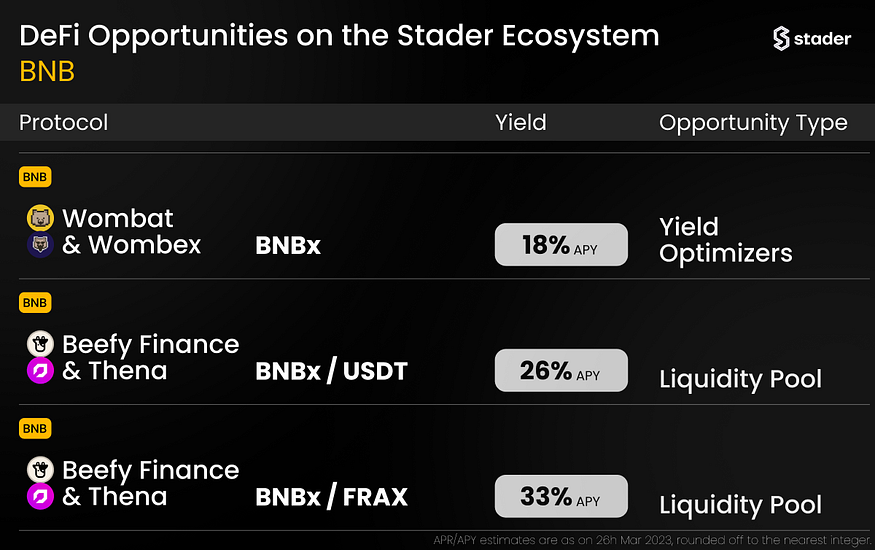875x550 pixels.
Task: Select the Opportunity Type column header
Action: (x=753, y=124)
